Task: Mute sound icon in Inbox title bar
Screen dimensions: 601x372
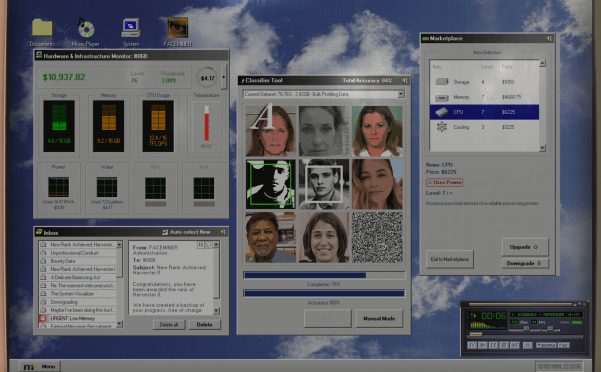Action: point(223,232)
